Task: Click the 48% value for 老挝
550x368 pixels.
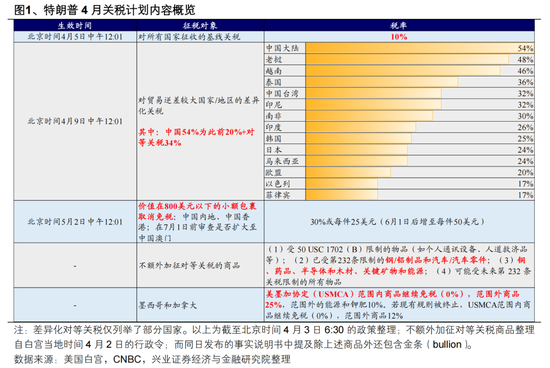Action: (x=525, y=60)
